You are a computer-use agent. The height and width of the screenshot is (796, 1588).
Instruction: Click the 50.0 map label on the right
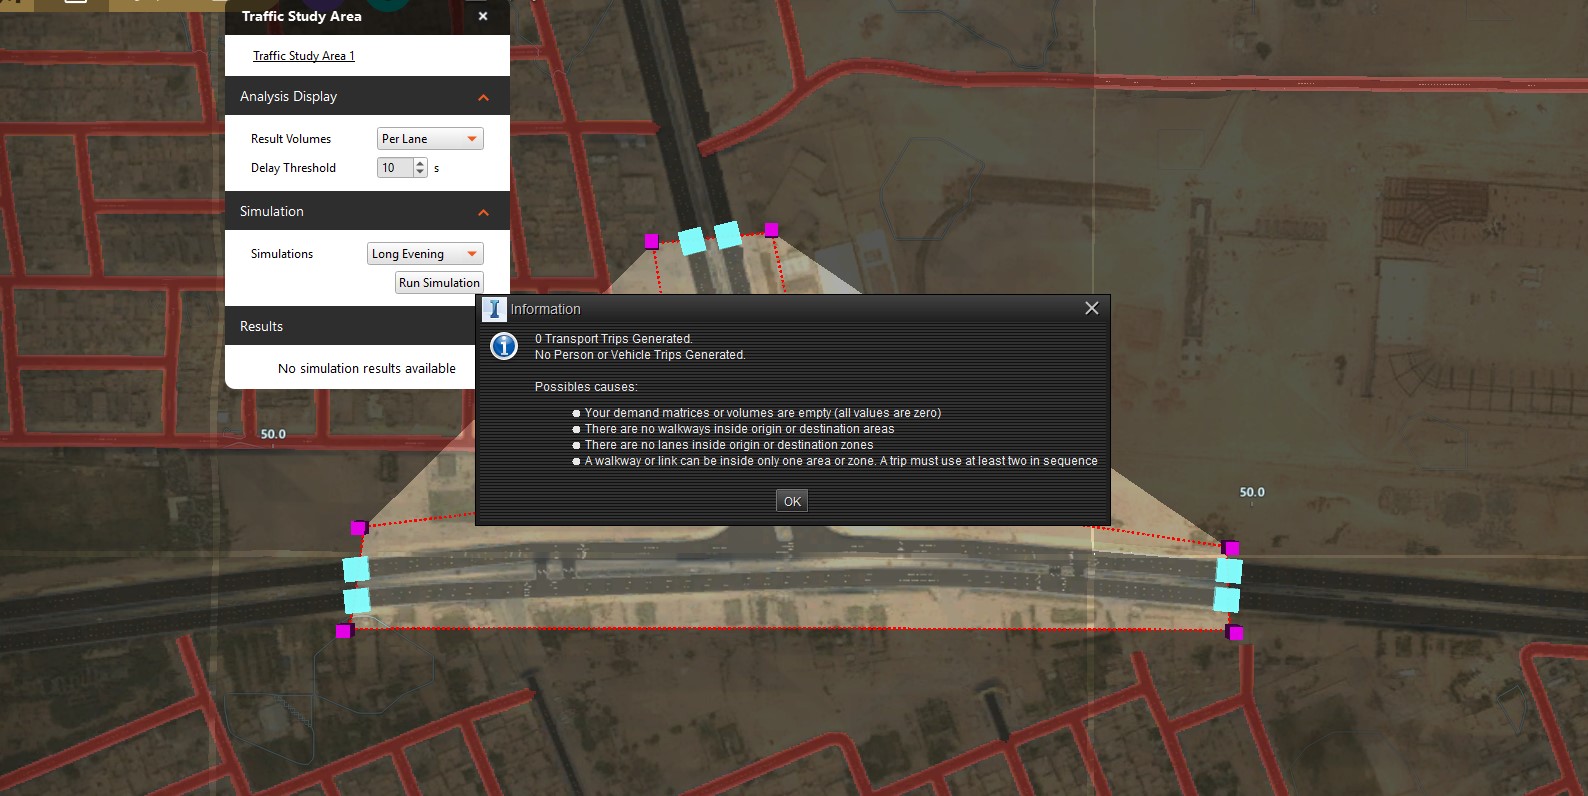(x=1252, y=492)
